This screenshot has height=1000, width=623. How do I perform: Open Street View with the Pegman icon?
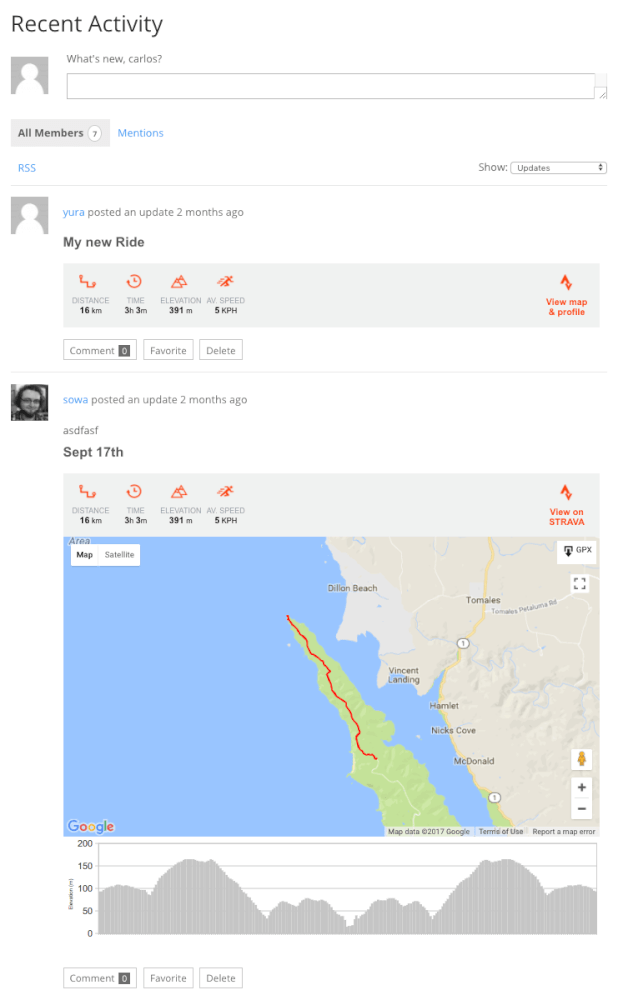[x=581, y=759]
